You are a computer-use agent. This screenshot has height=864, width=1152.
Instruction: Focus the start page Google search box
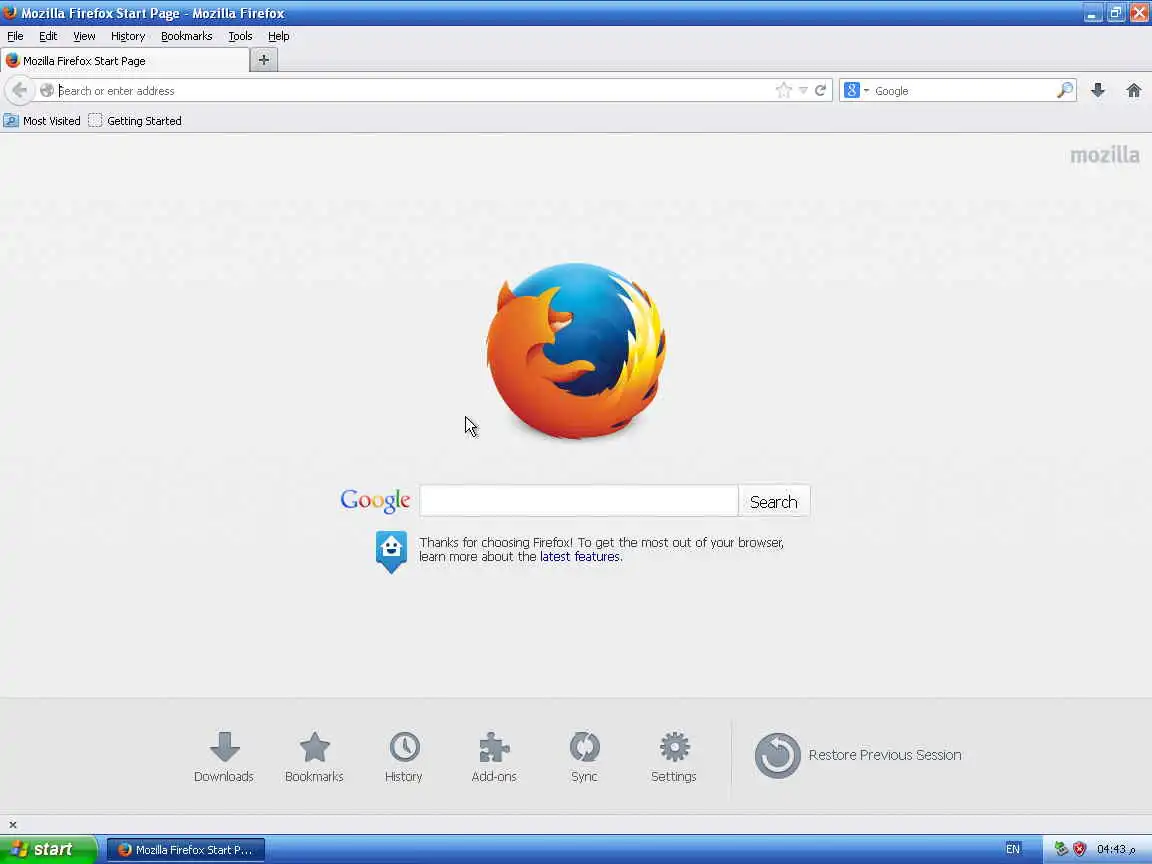point(579,501)
